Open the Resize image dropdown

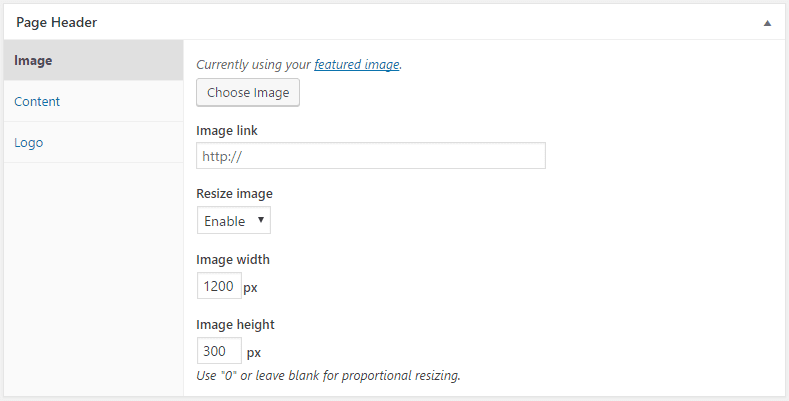coord(234,220)
